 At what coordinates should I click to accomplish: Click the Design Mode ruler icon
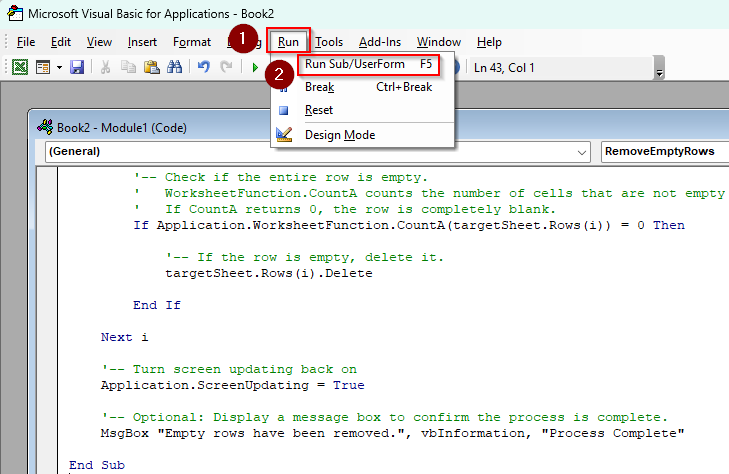(x=284, y=134)
